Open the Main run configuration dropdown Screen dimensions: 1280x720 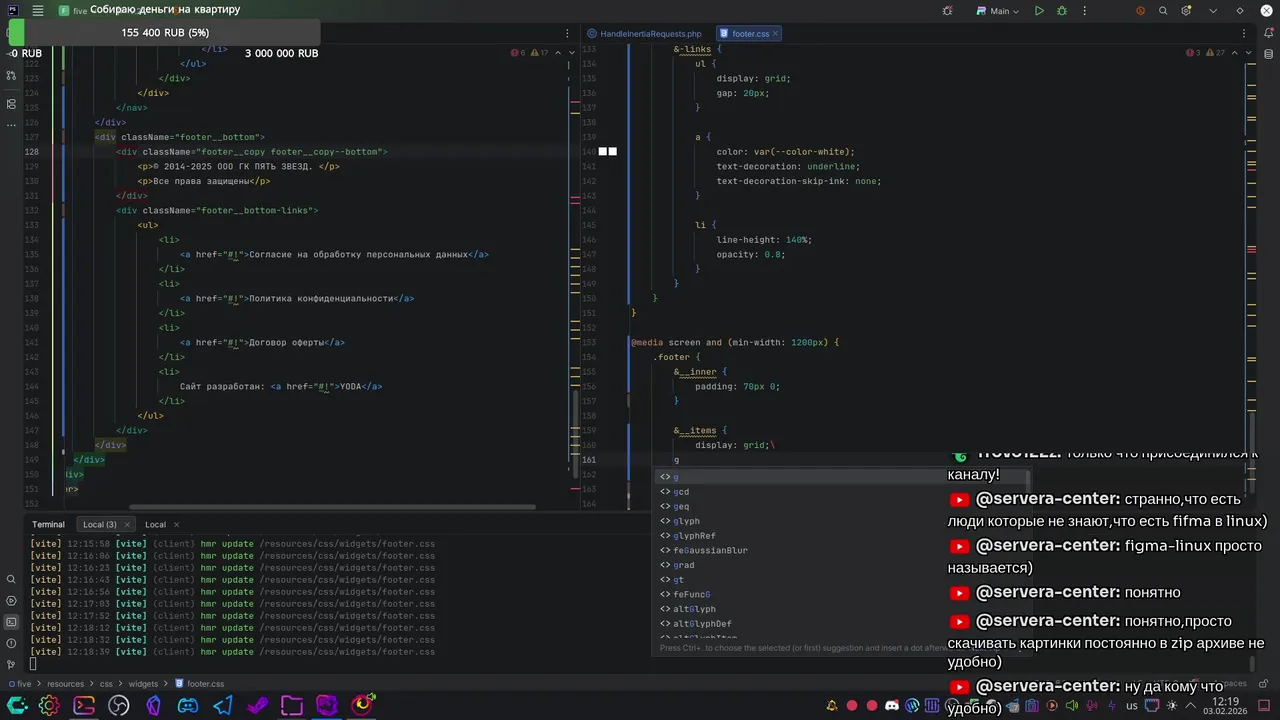point(998,11)
